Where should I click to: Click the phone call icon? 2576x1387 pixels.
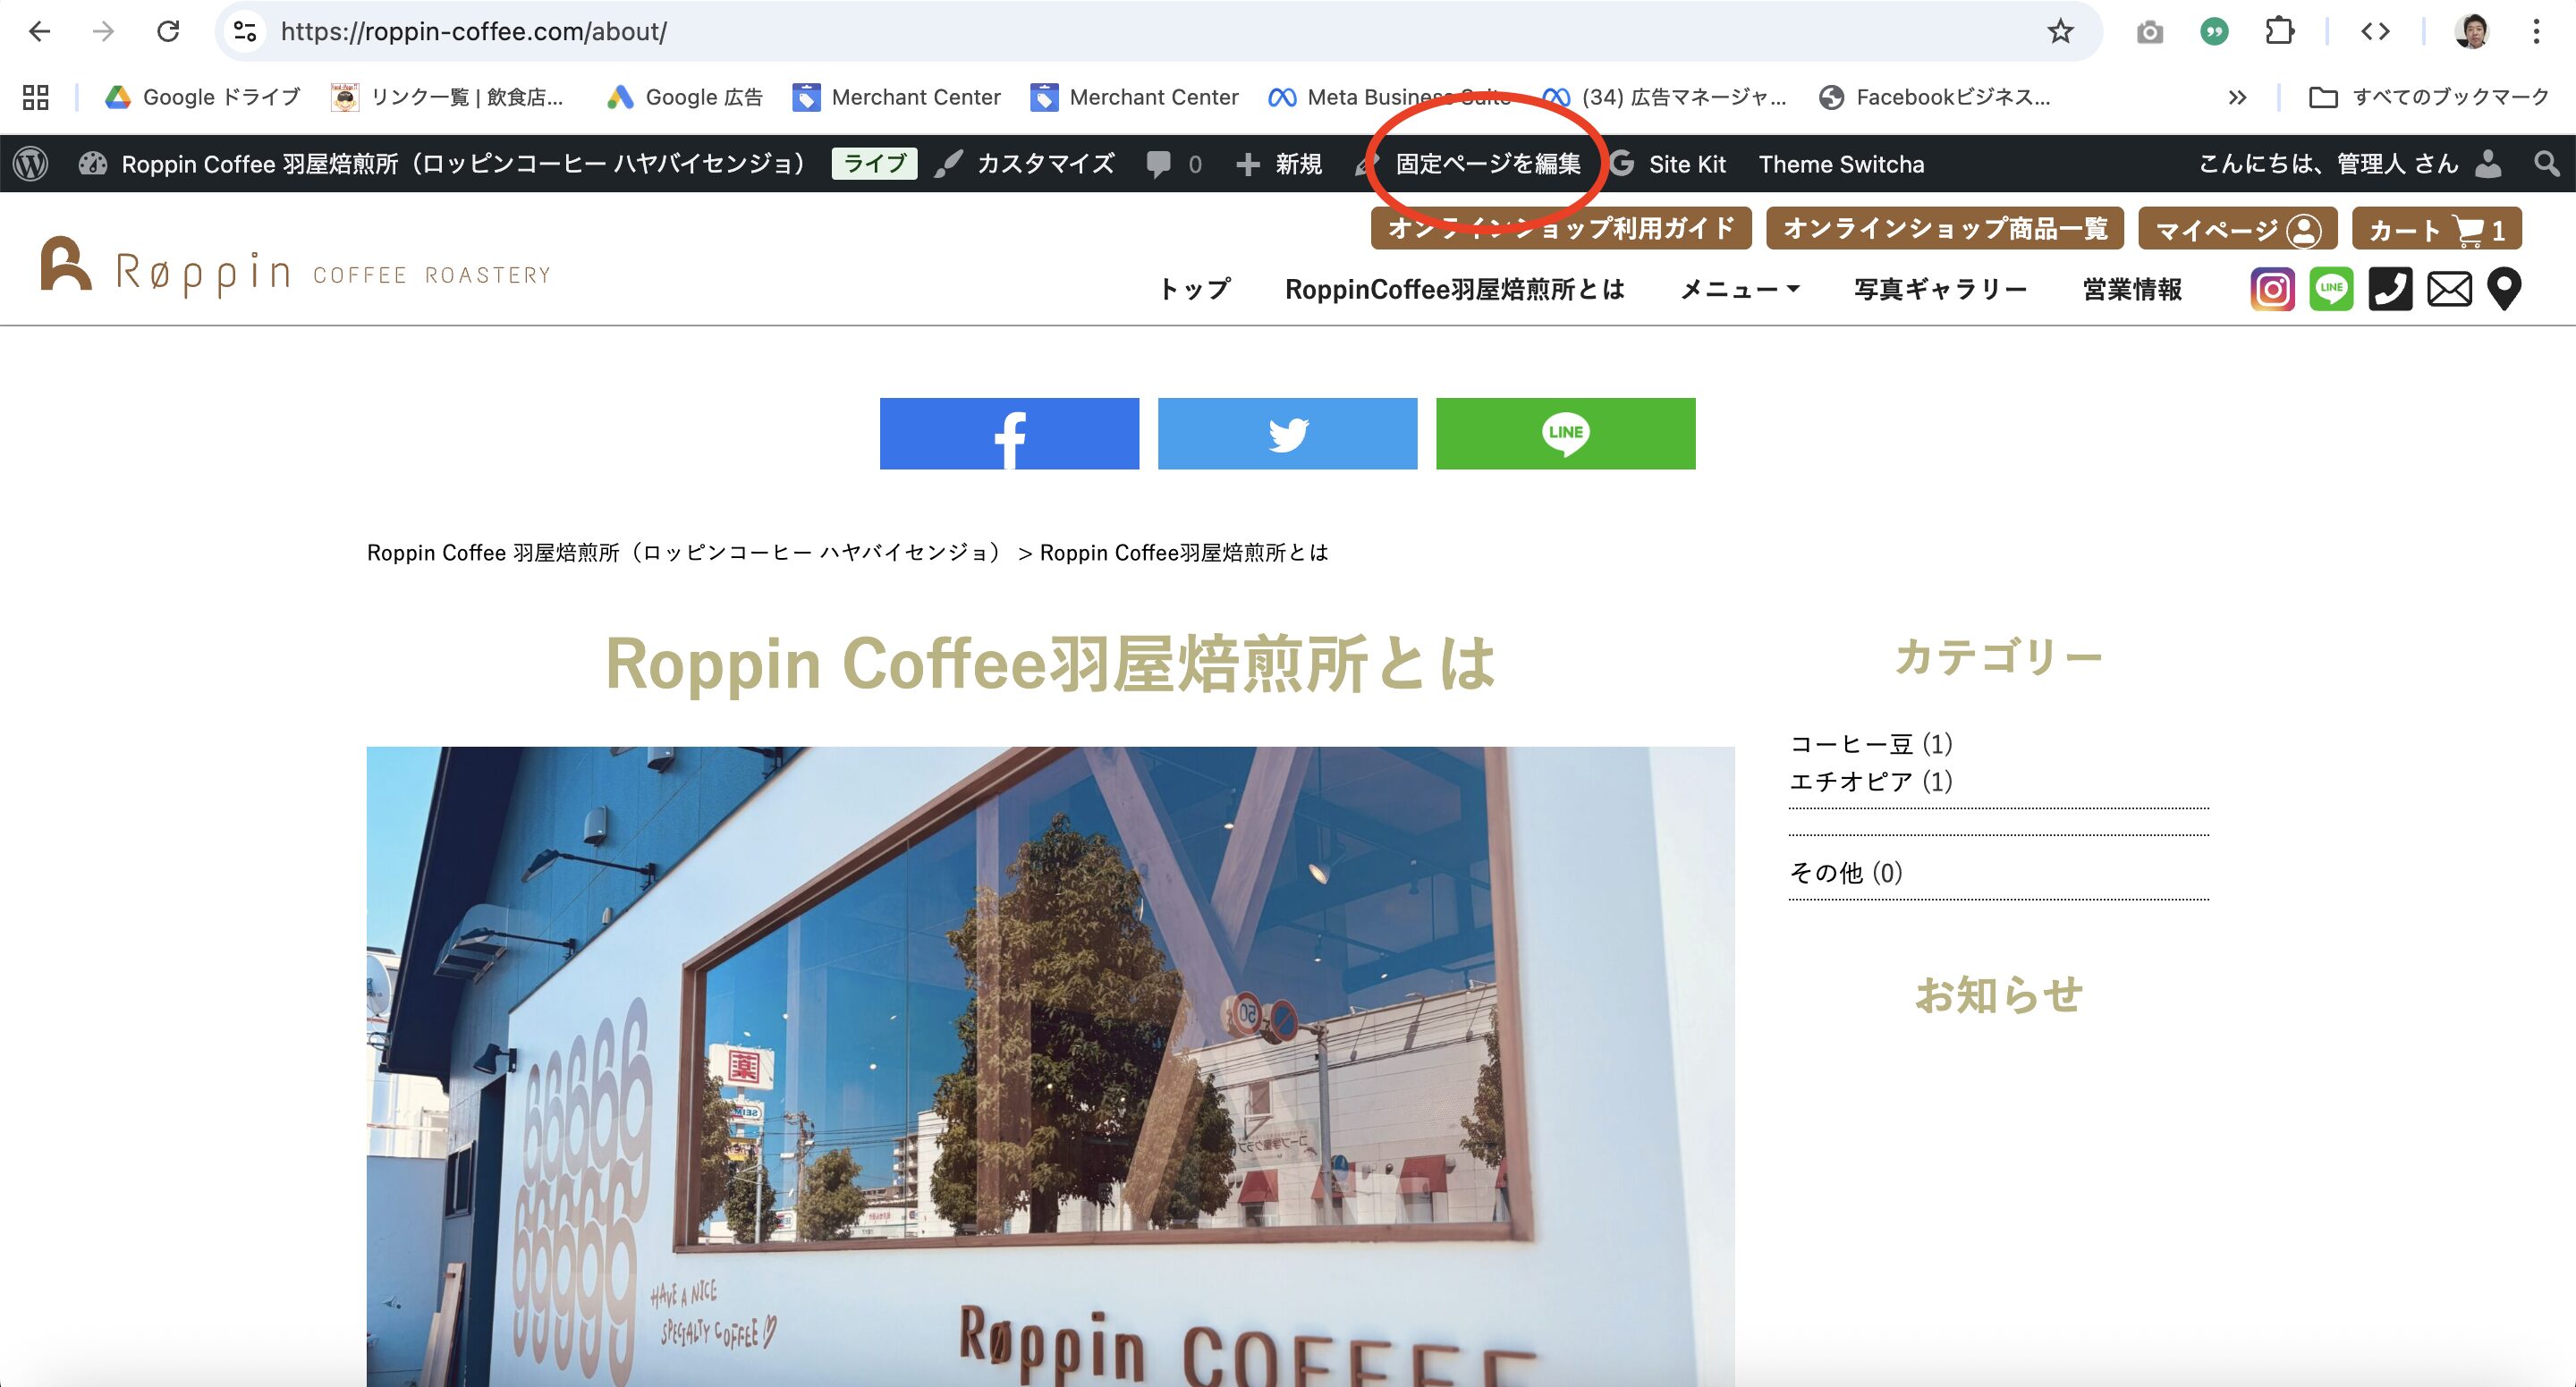pos(2390,290)
